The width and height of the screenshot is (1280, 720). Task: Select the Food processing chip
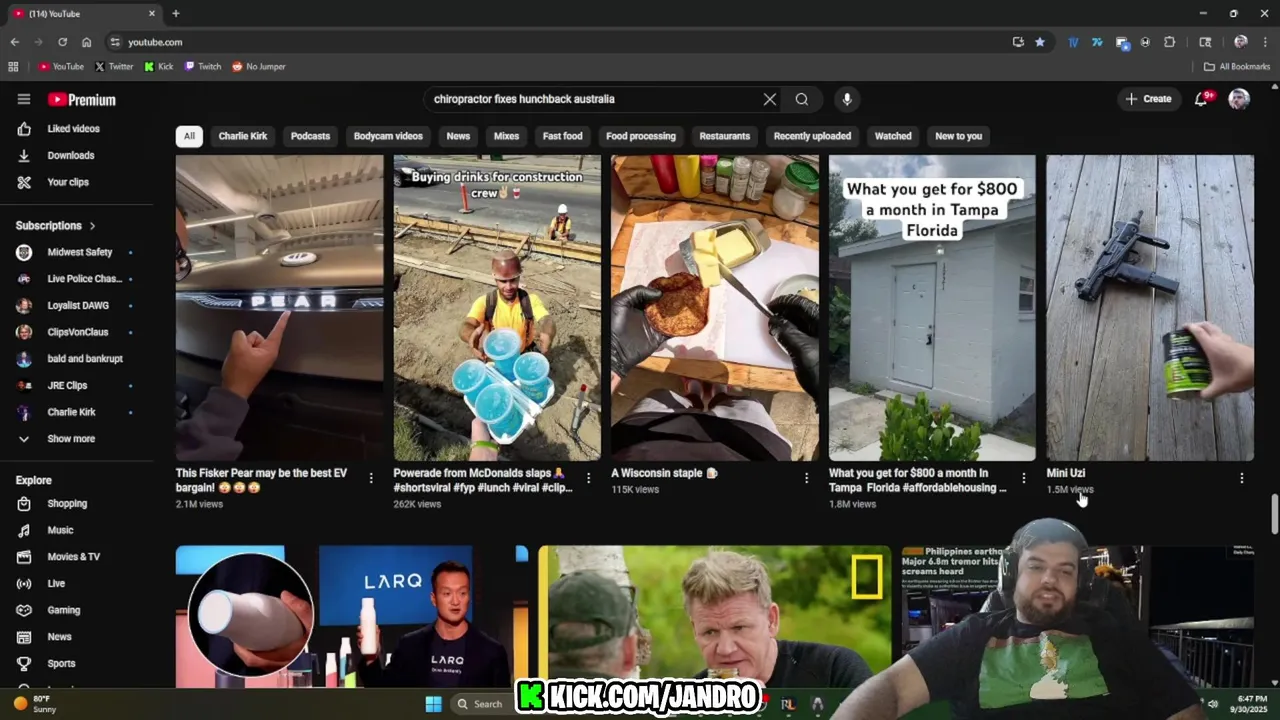tap(641, 136)
